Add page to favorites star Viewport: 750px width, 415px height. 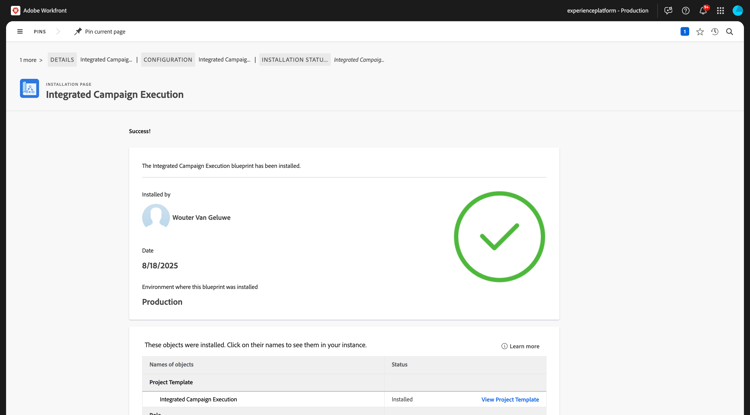700,32
